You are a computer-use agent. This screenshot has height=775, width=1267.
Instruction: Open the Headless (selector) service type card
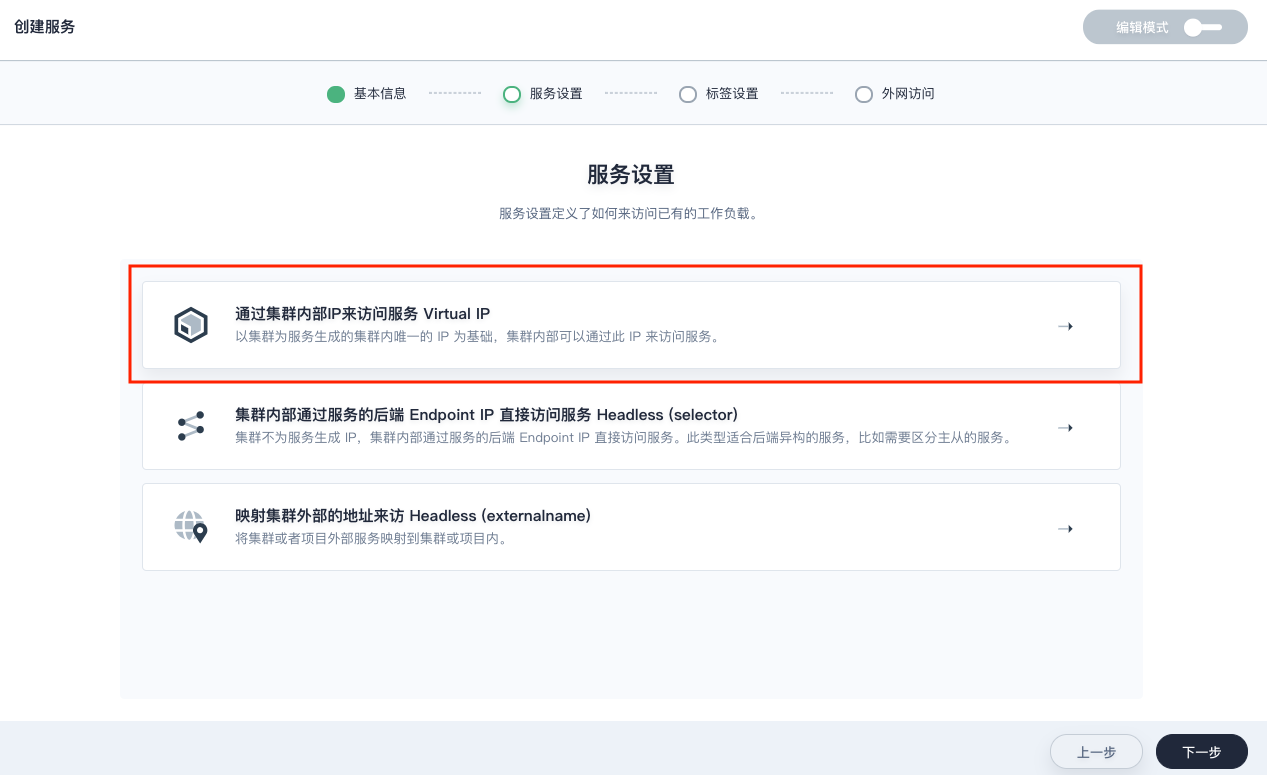630,426
